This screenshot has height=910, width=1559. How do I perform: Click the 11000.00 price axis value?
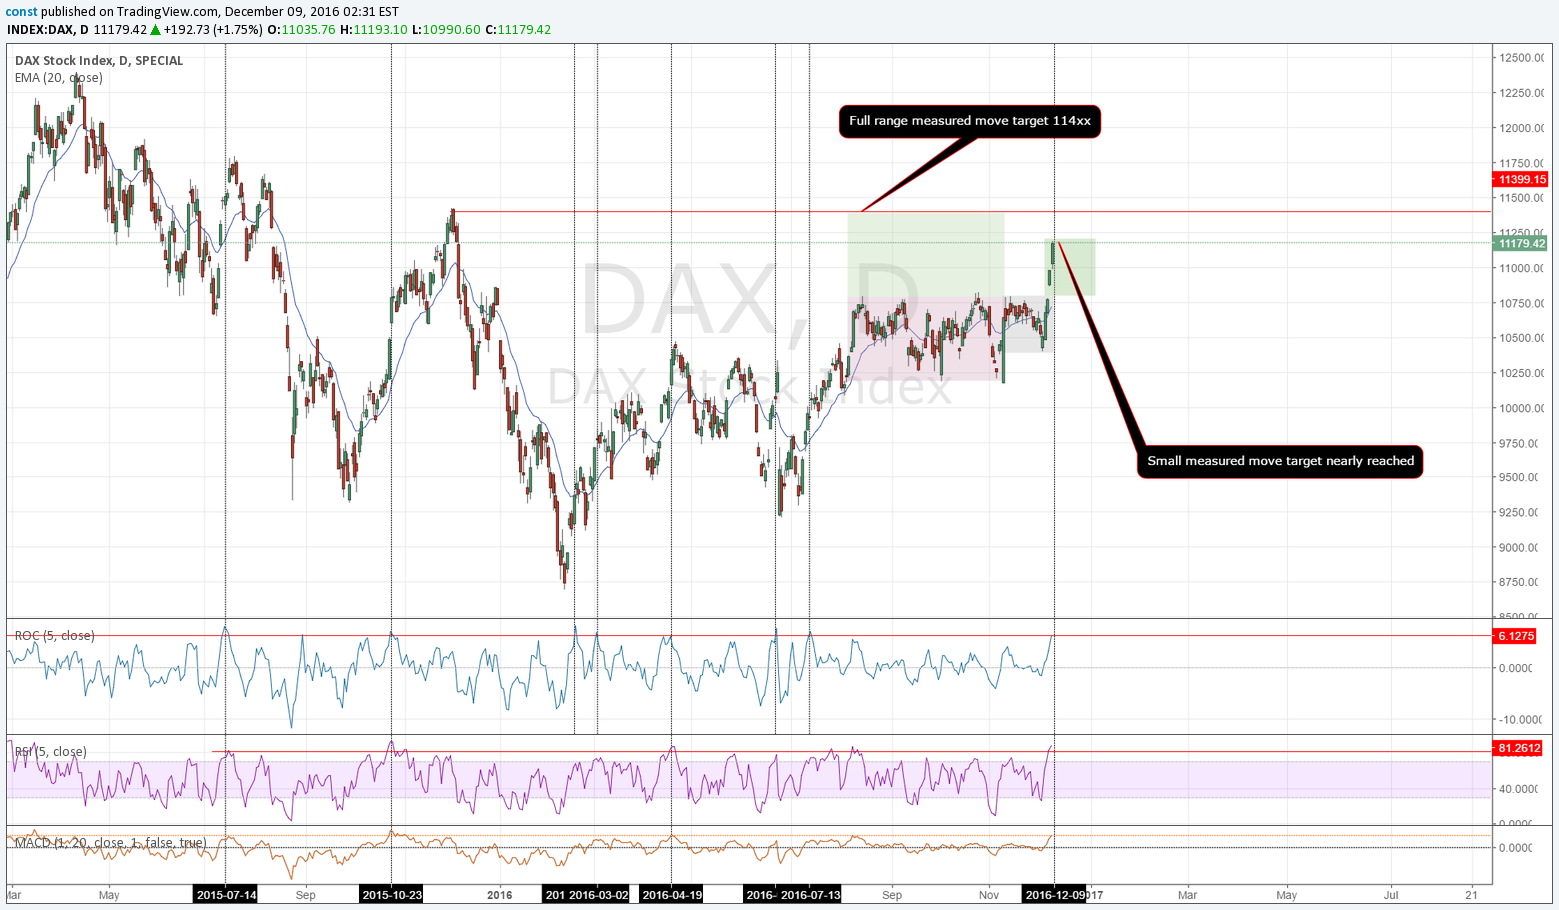click(1521, 268)
